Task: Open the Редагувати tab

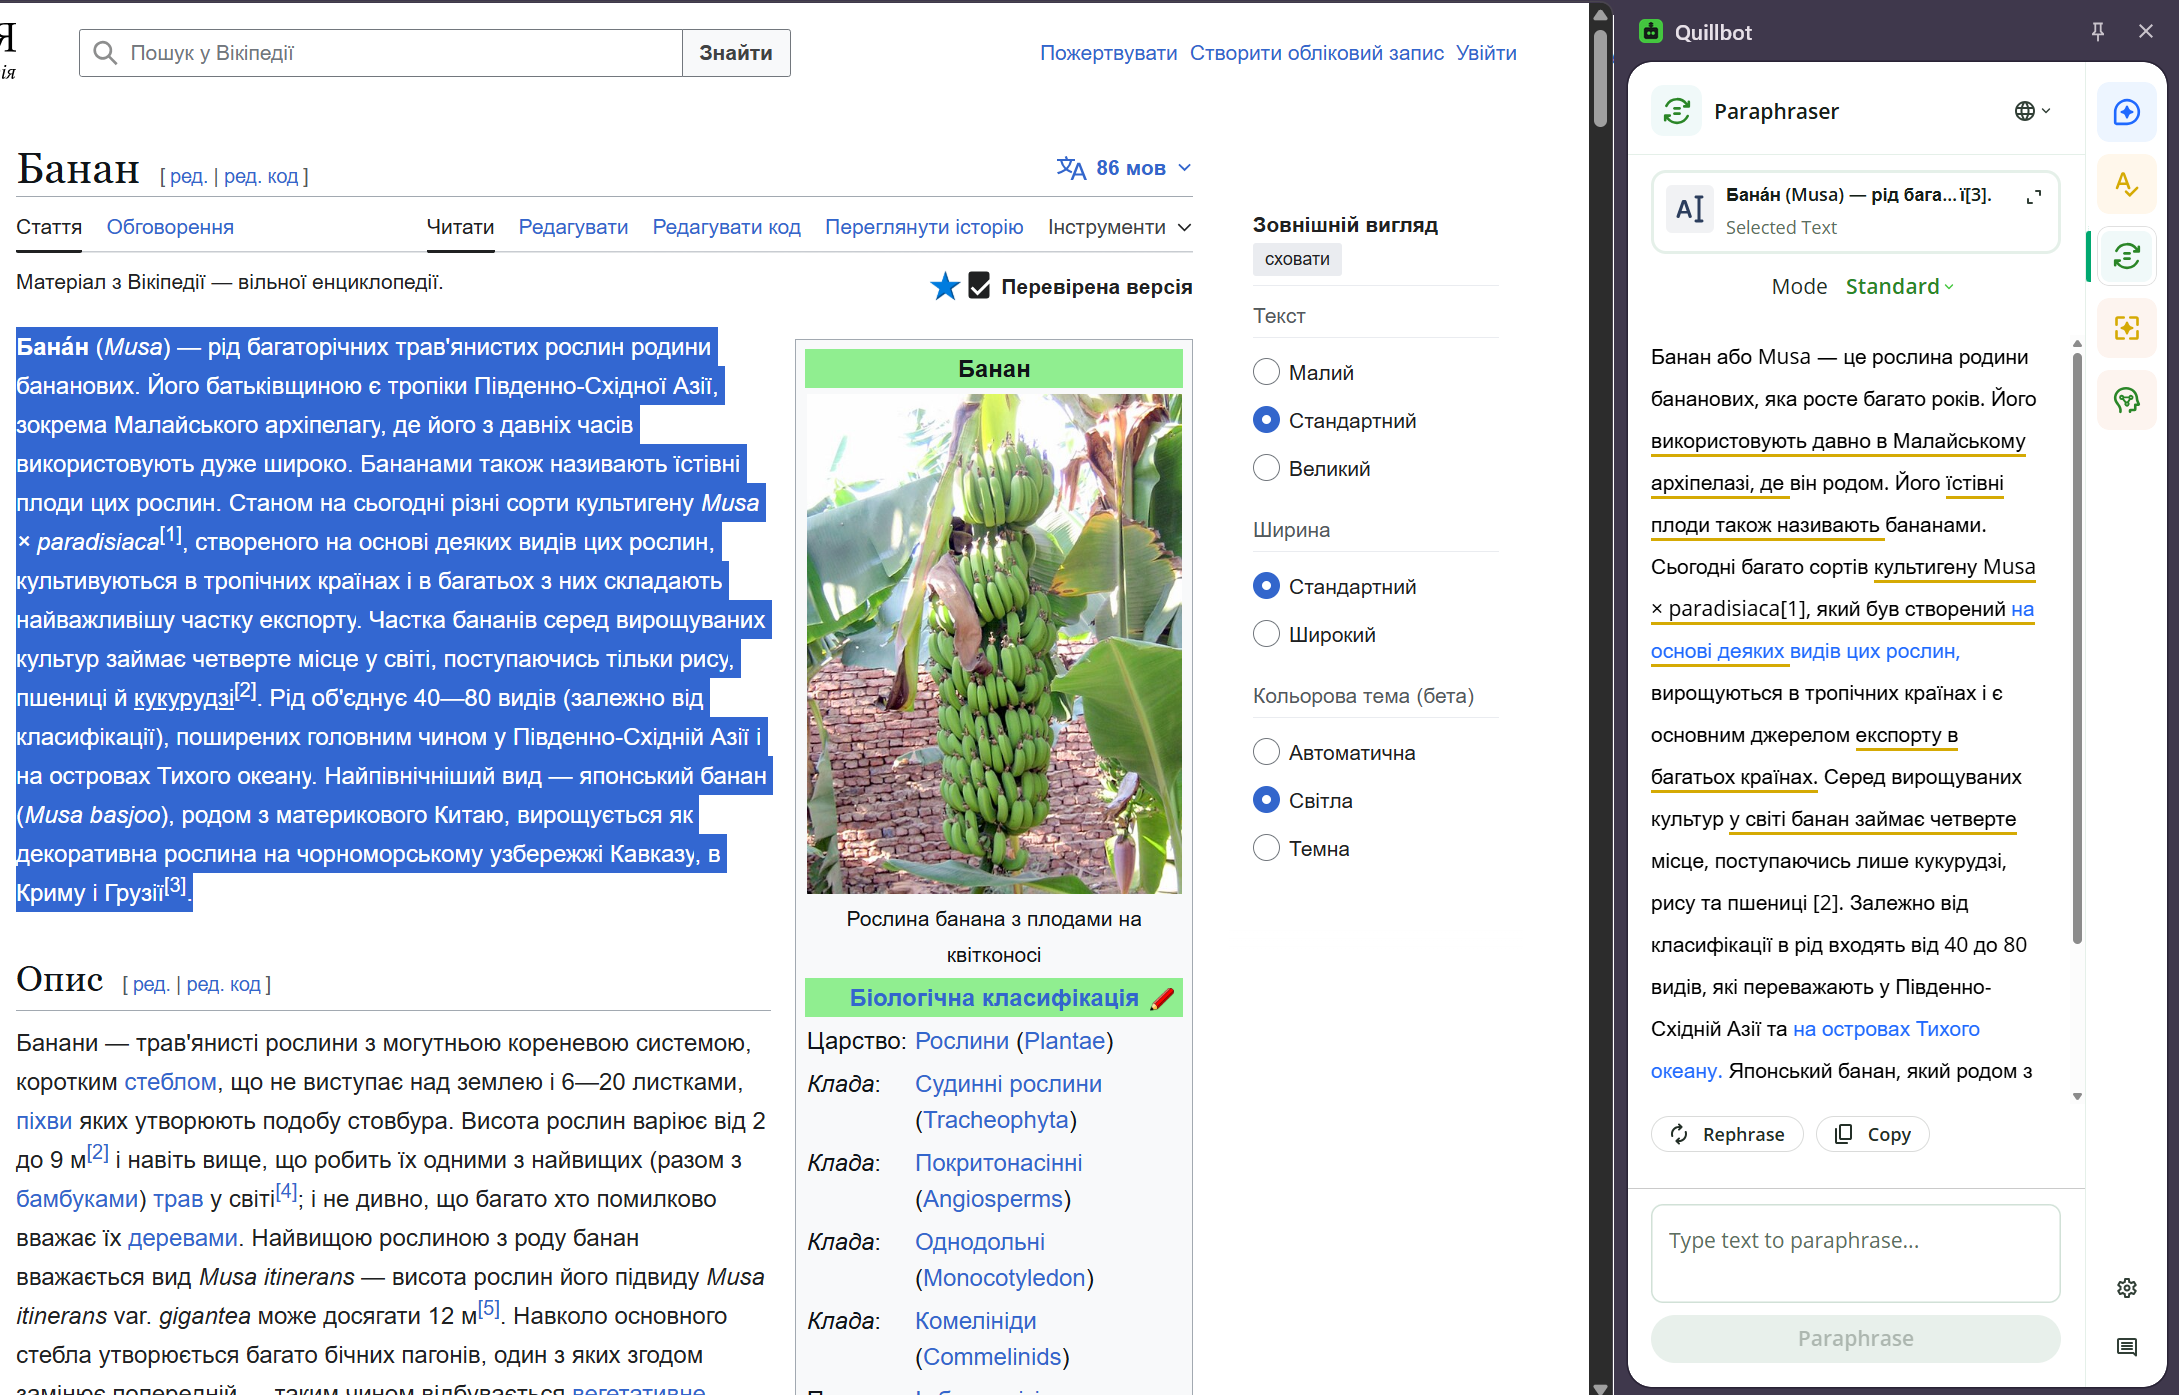Action: (573, 227)
